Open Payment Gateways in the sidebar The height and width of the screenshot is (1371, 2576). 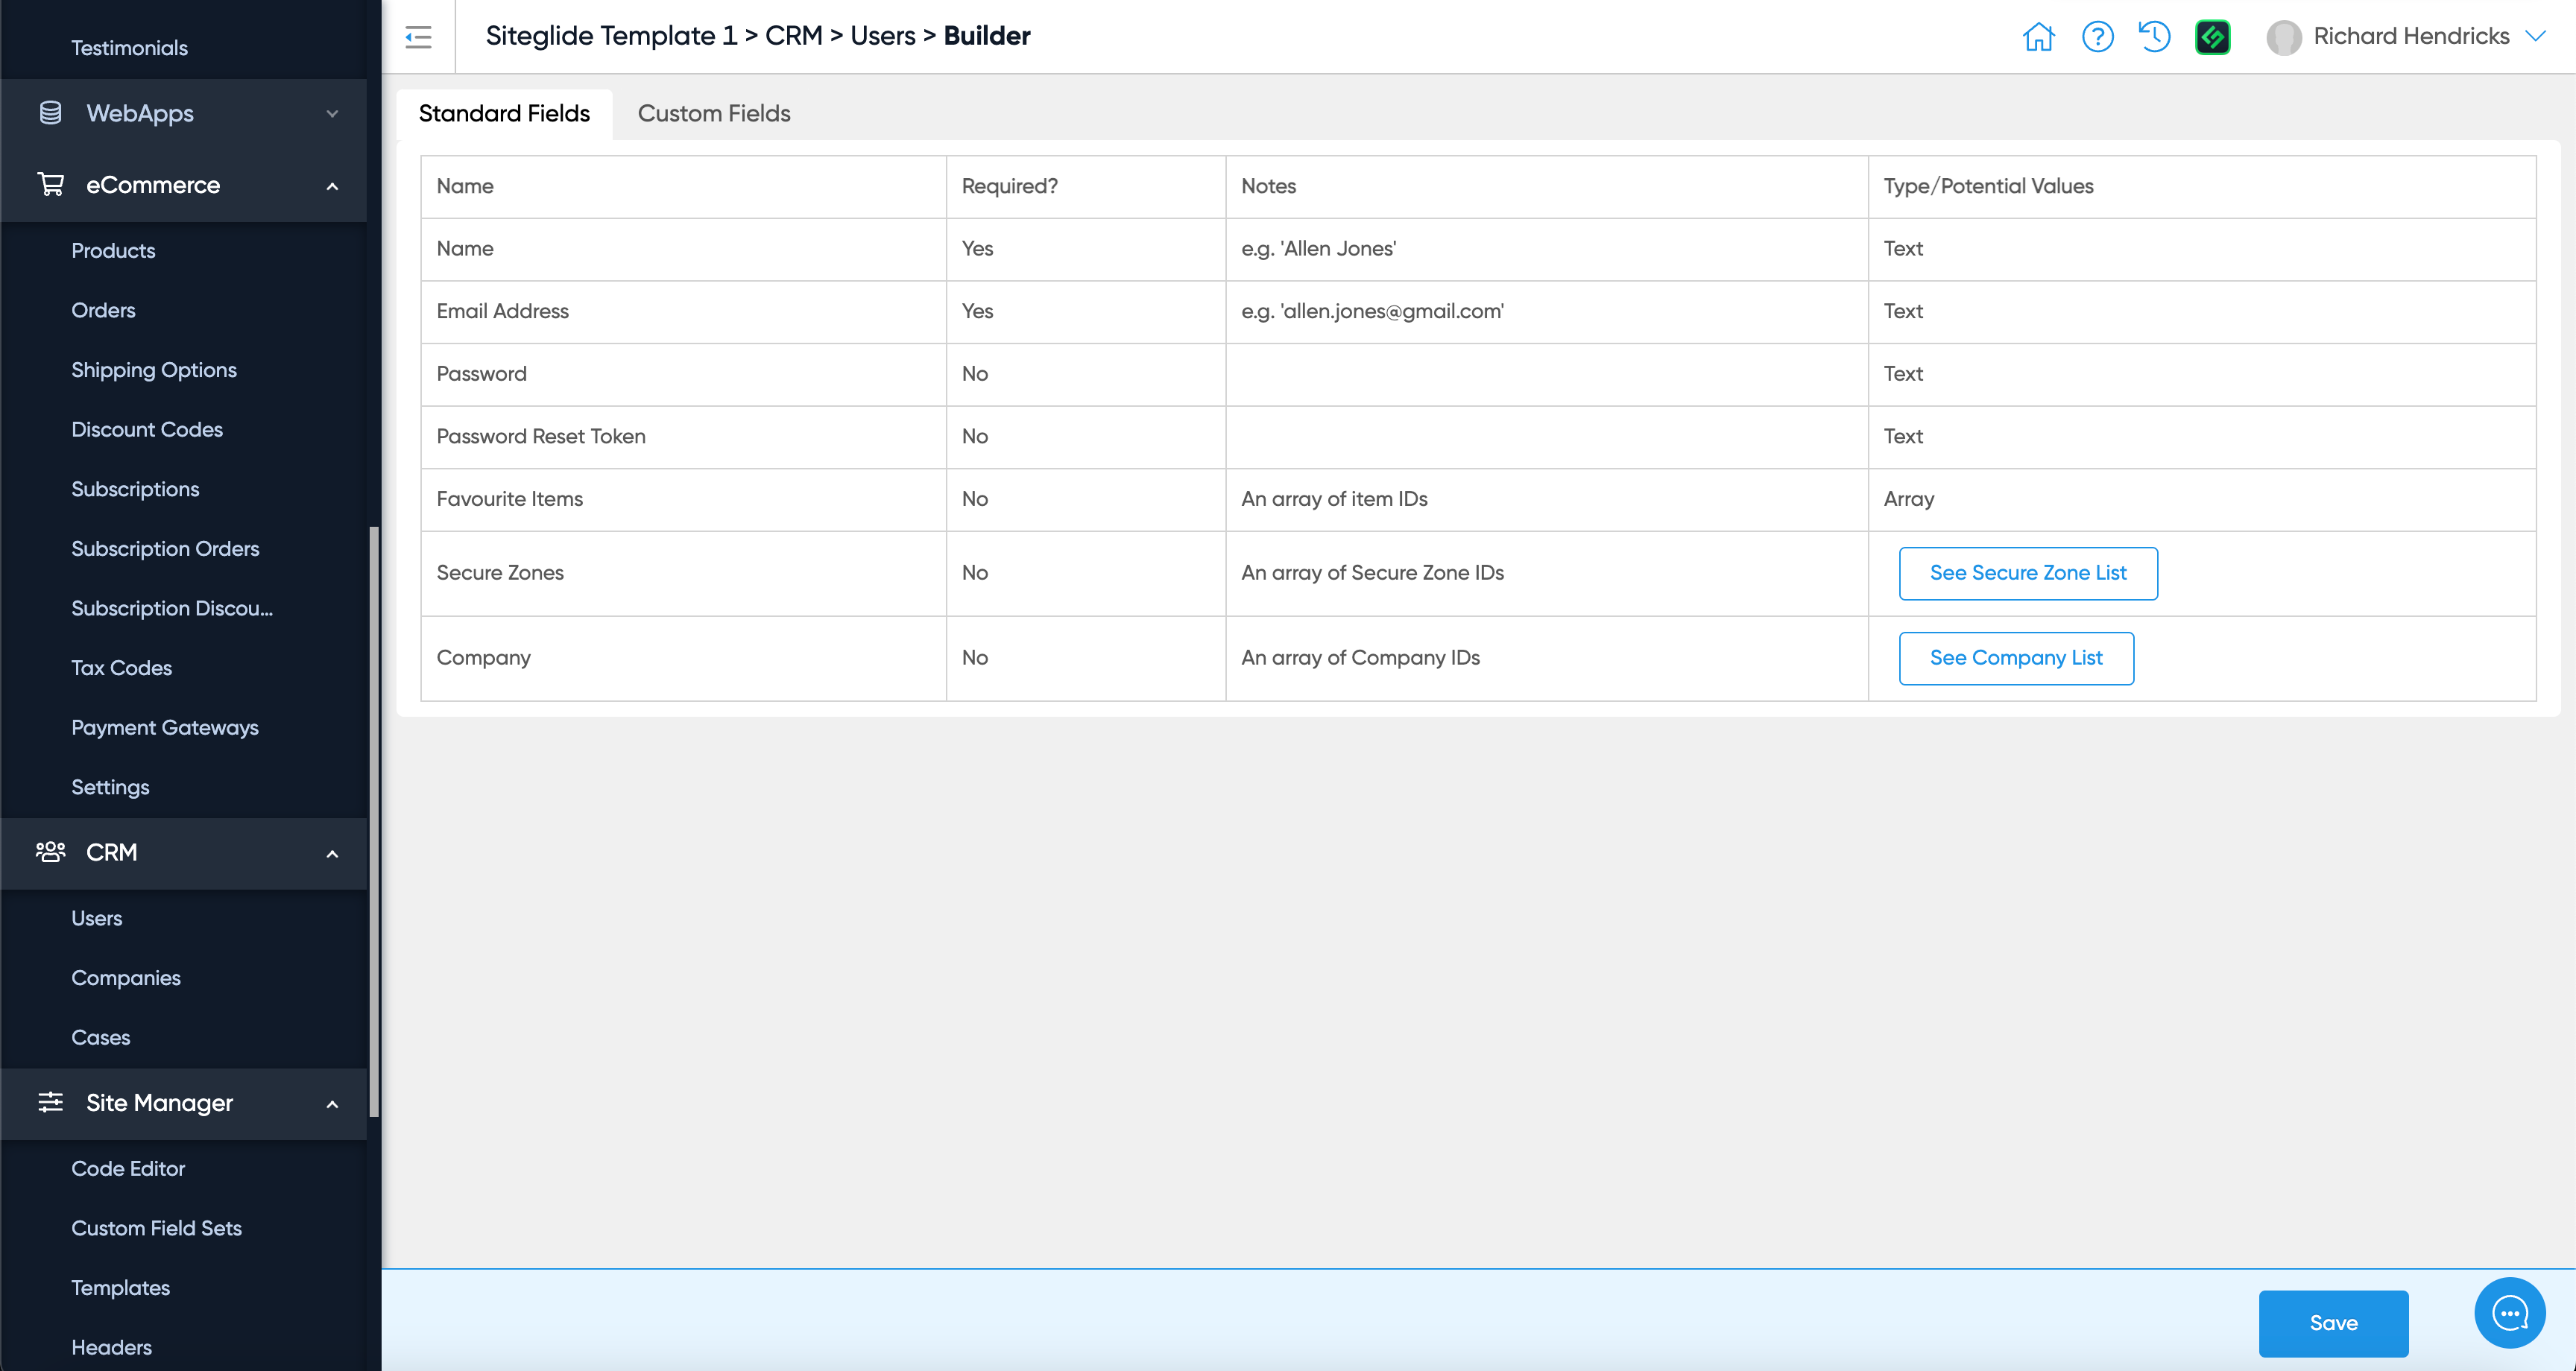coord(165,728)
